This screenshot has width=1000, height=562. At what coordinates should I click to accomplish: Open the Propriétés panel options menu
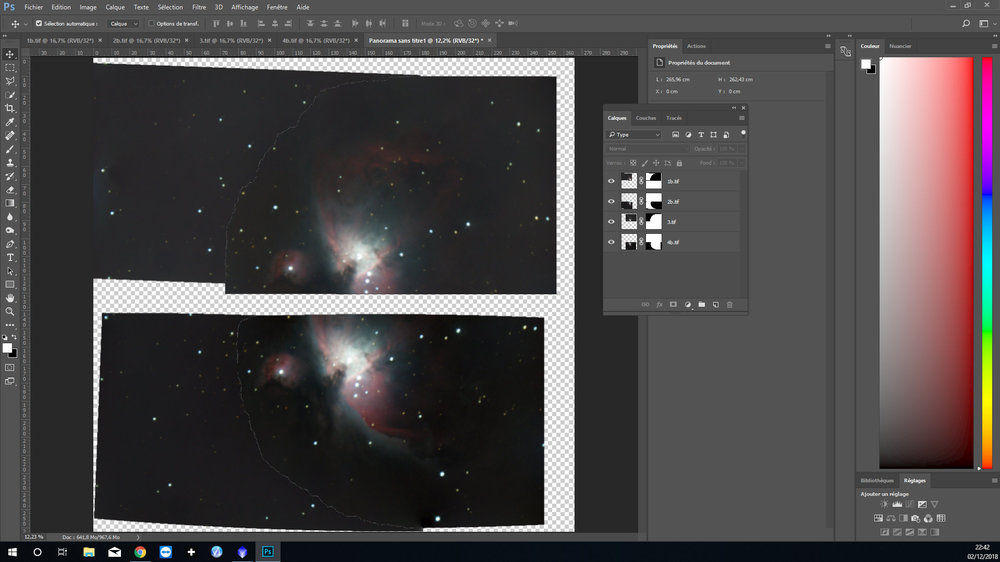click(x=828, y=46)
